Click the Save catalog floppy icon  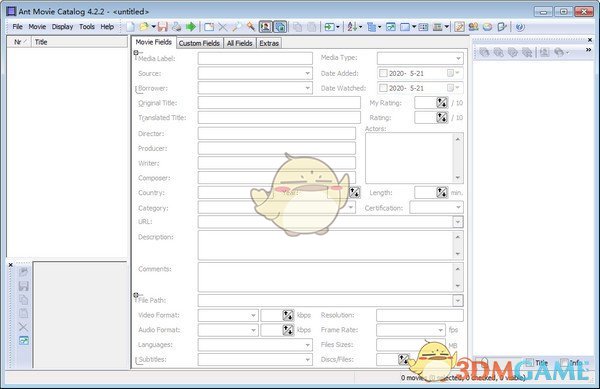point(163,27)
